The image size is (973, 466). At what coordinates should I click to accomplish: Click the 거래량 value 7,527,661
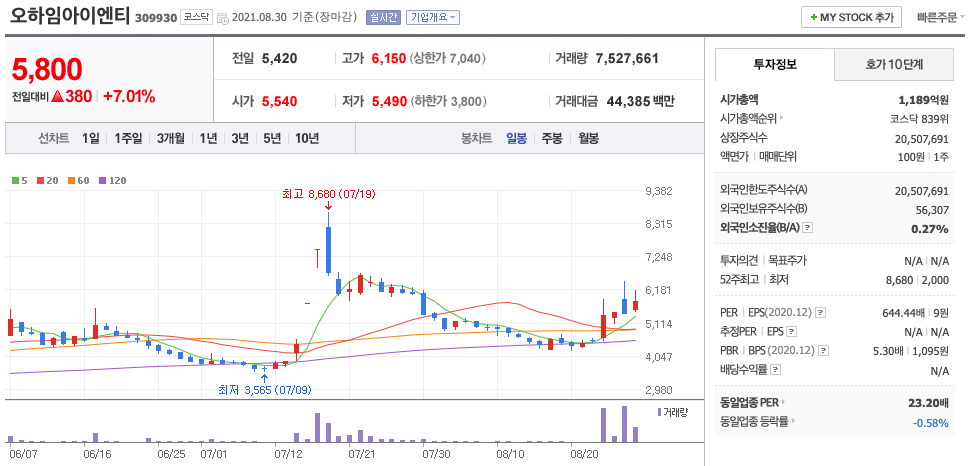click(x=627, y=59)
